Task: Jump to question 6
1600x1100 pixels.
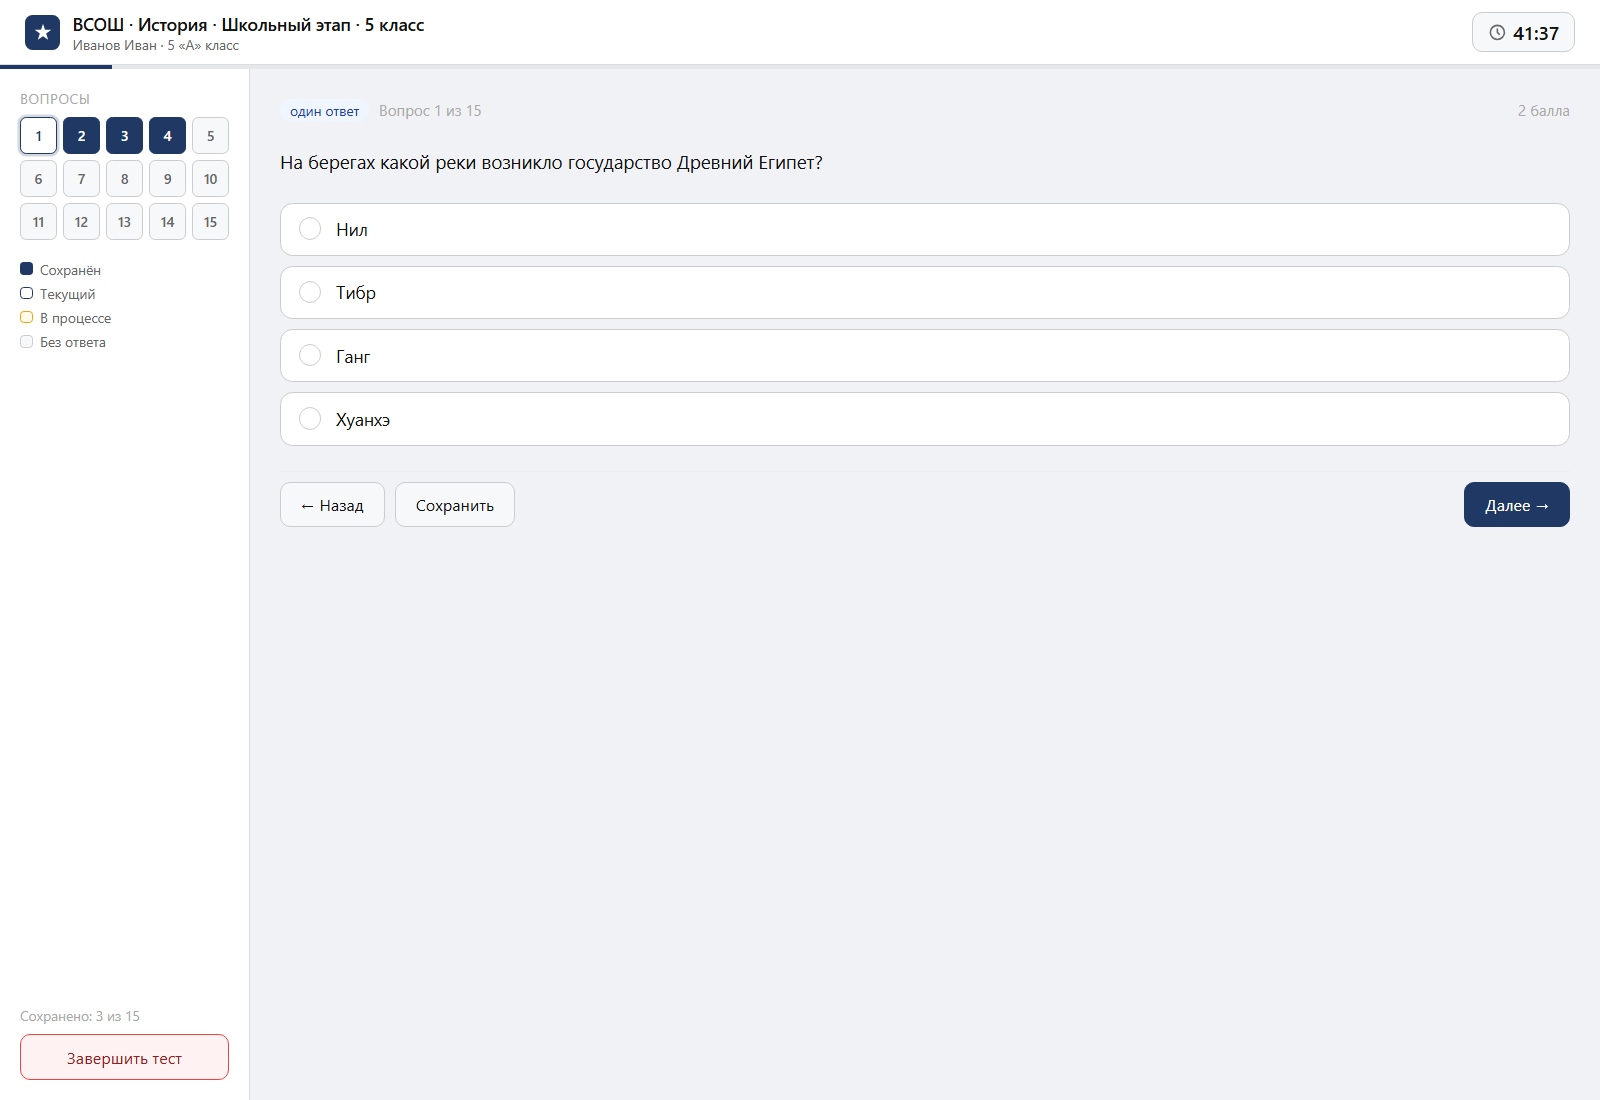Action: click(x=38, y=179)
